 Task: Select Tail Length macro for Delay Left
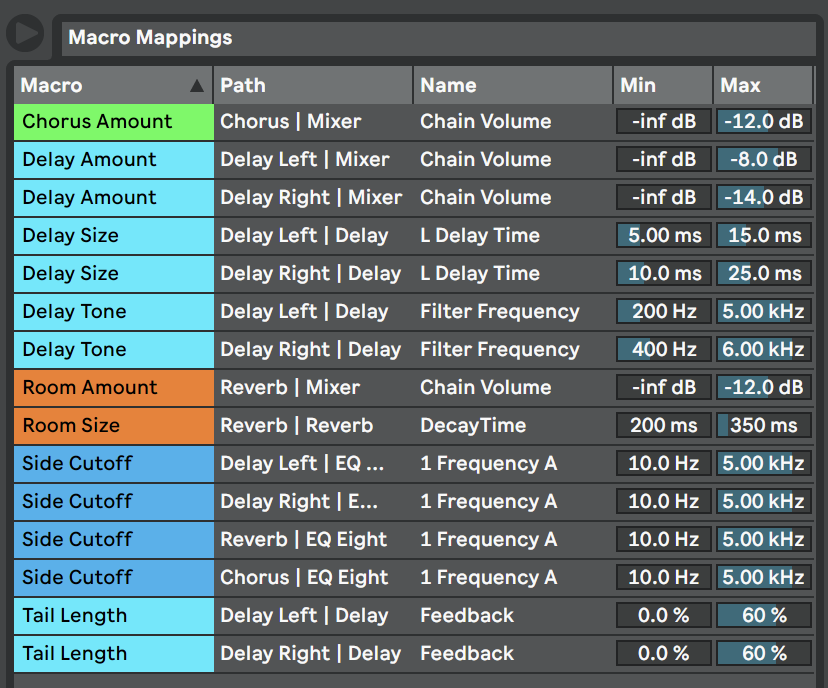click(x=114, y=616)
